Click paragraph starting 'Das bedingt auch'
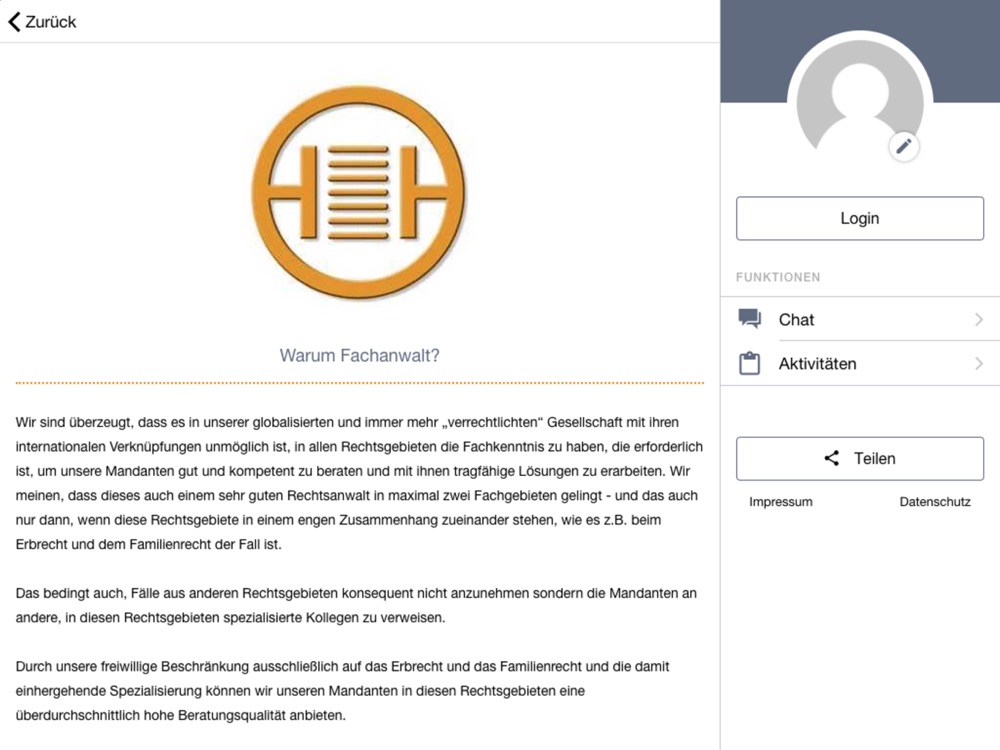1000x750 pixels. click(x=357, y=605)
